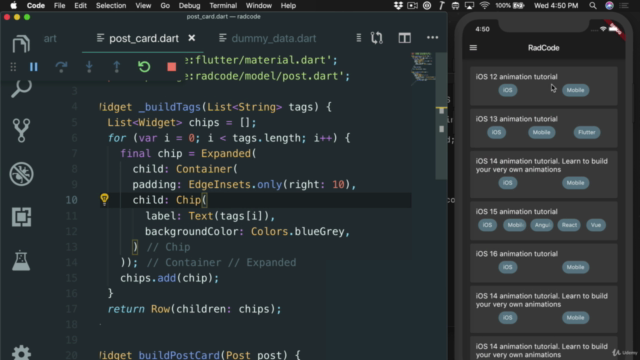Tap the Angul chip on iOS 15 card

[x=542, y=225]
